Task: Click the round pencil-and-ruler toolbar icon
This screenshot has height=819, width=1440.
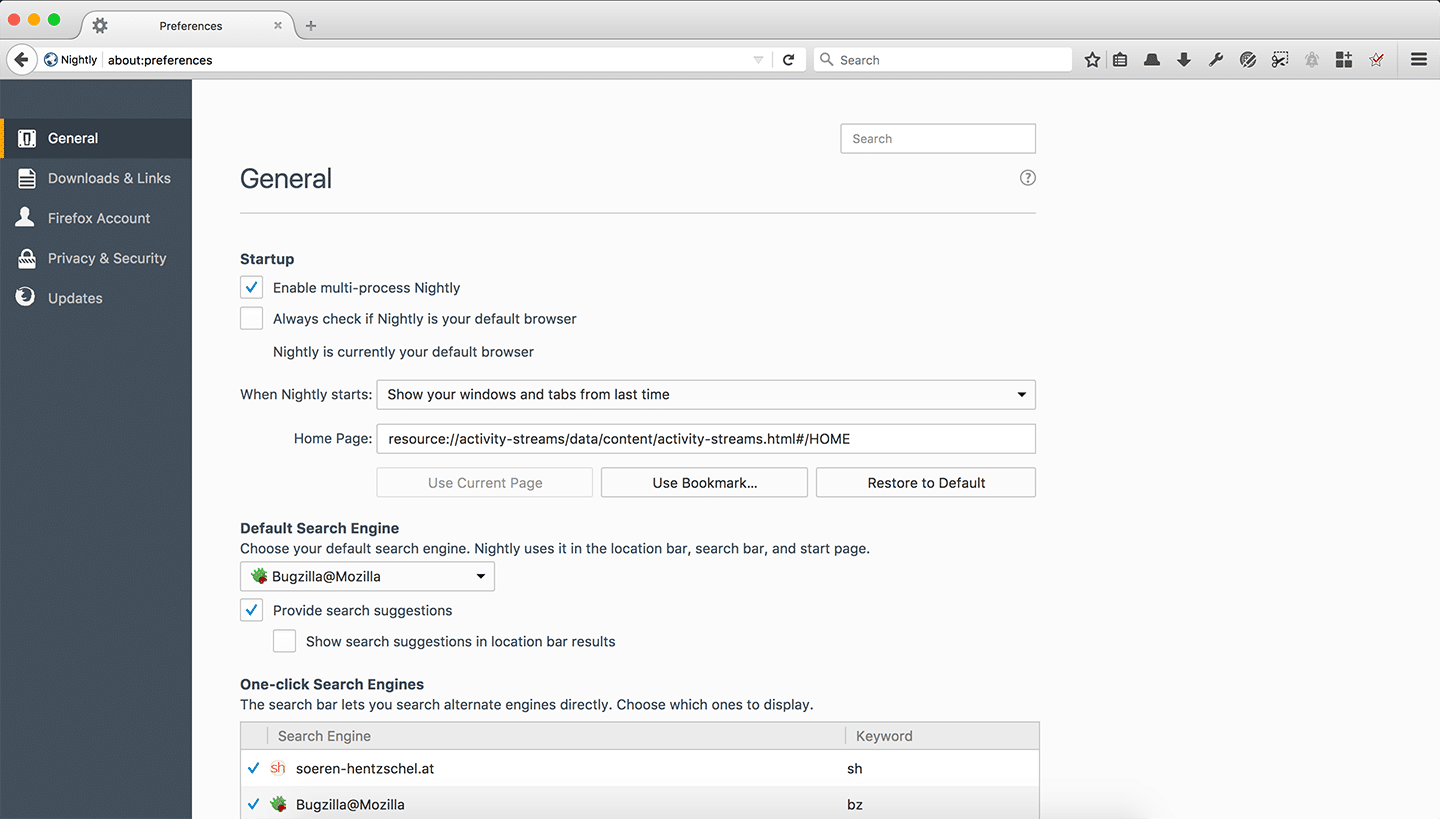Action: click(x=1248, y=60)
